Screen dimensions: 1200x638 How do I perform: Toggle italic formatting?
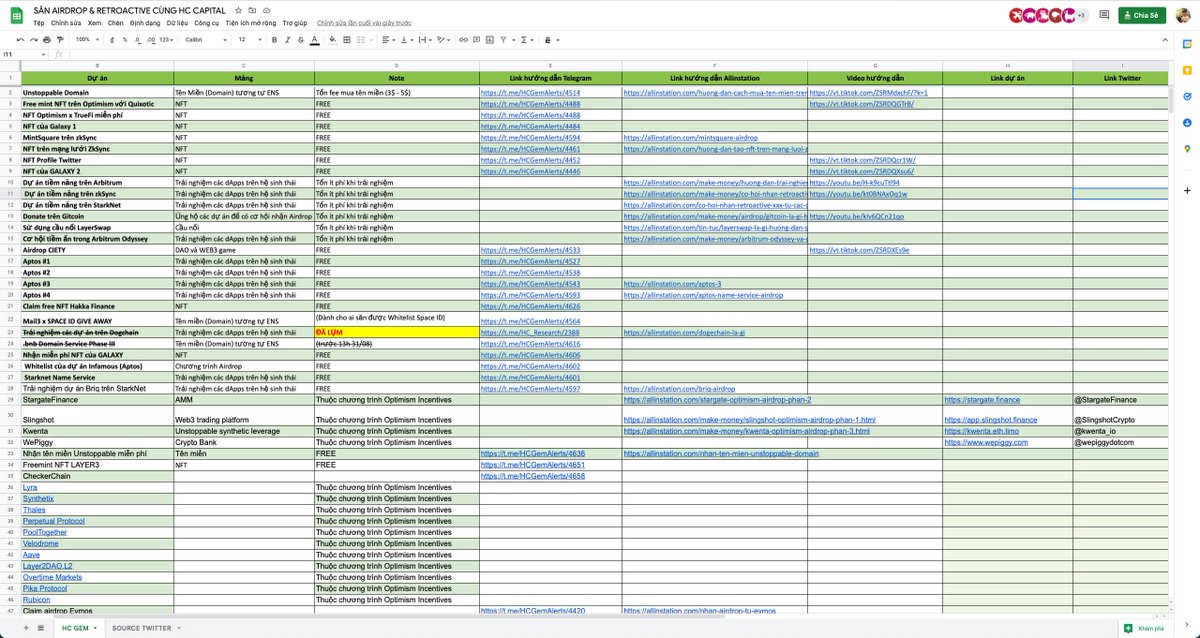click(x=287, y=40)
